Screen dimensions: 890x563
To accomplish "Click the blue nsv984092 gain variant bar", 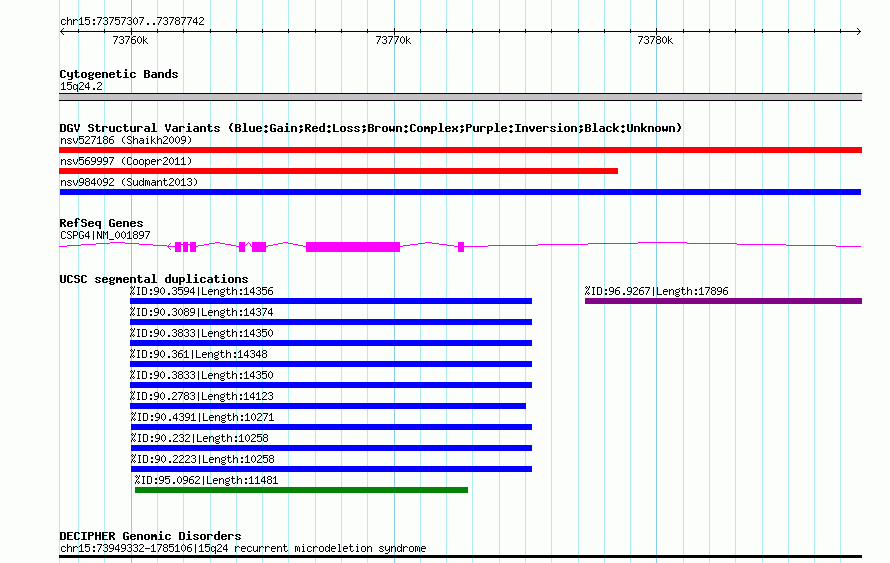I will coord(460,192).
